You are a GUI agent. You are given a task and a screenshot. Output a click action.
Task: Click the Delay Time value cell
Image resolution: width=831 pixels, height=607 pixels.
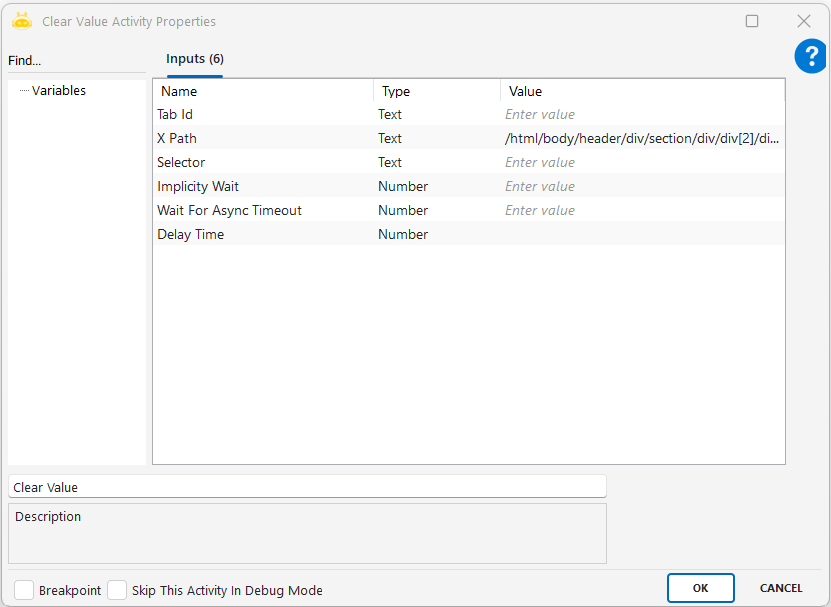641,235
